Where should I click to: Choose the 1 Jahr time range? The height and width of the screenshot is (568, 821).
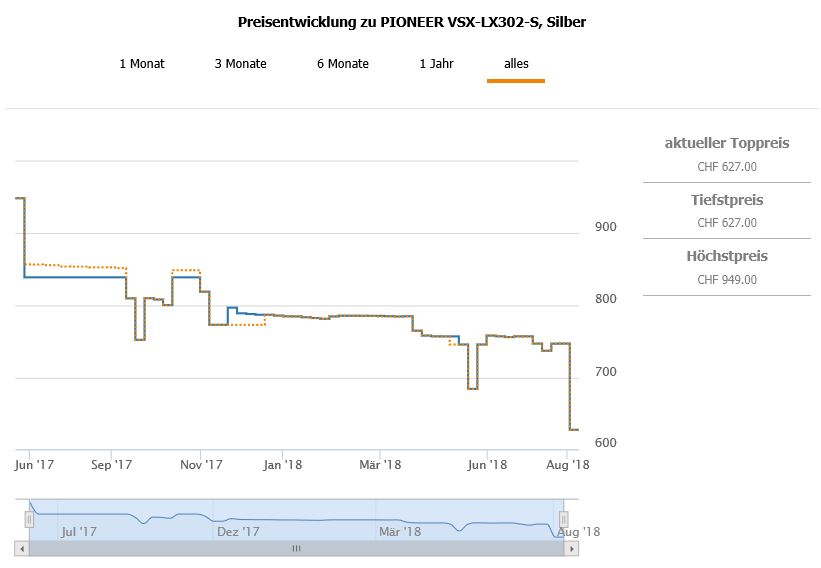pyautogui.click(x=437, y=64)
